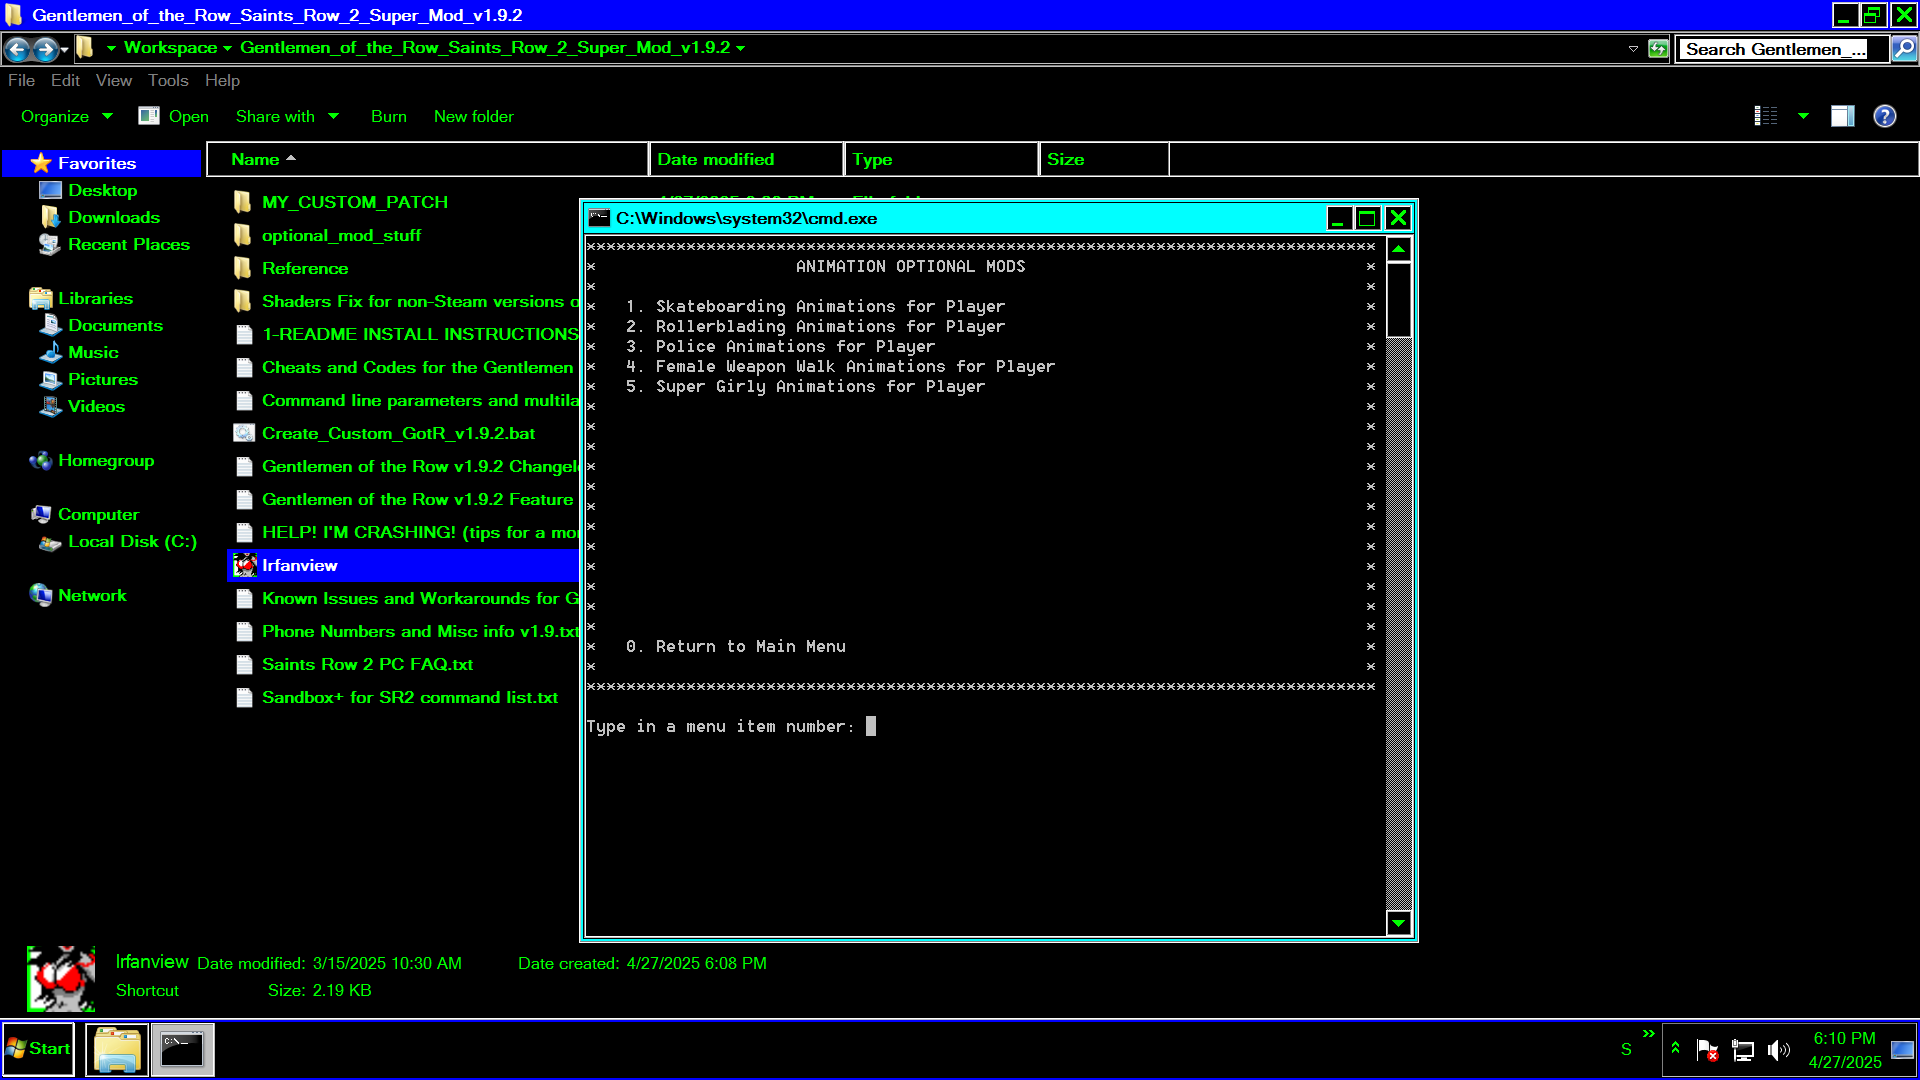Open the View menu
The width and height of the screenshot is (1920, 1080).
[x=114, y=81]
